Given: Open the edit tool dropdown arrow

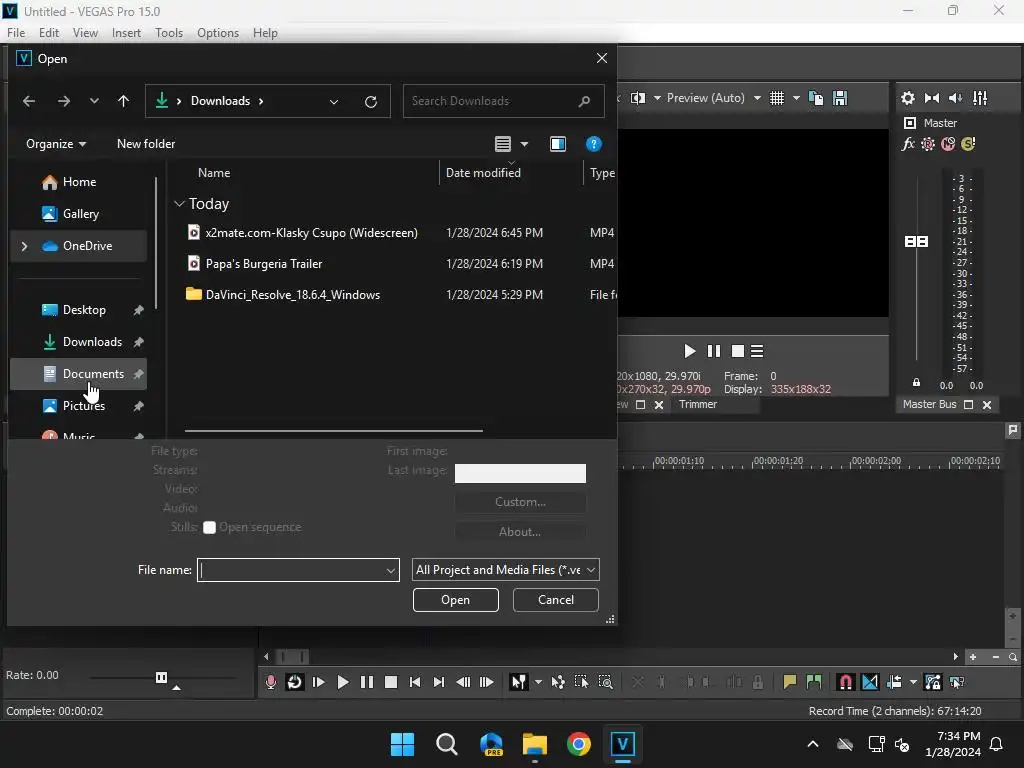Looking at the screenshot, I should [538, 682].
